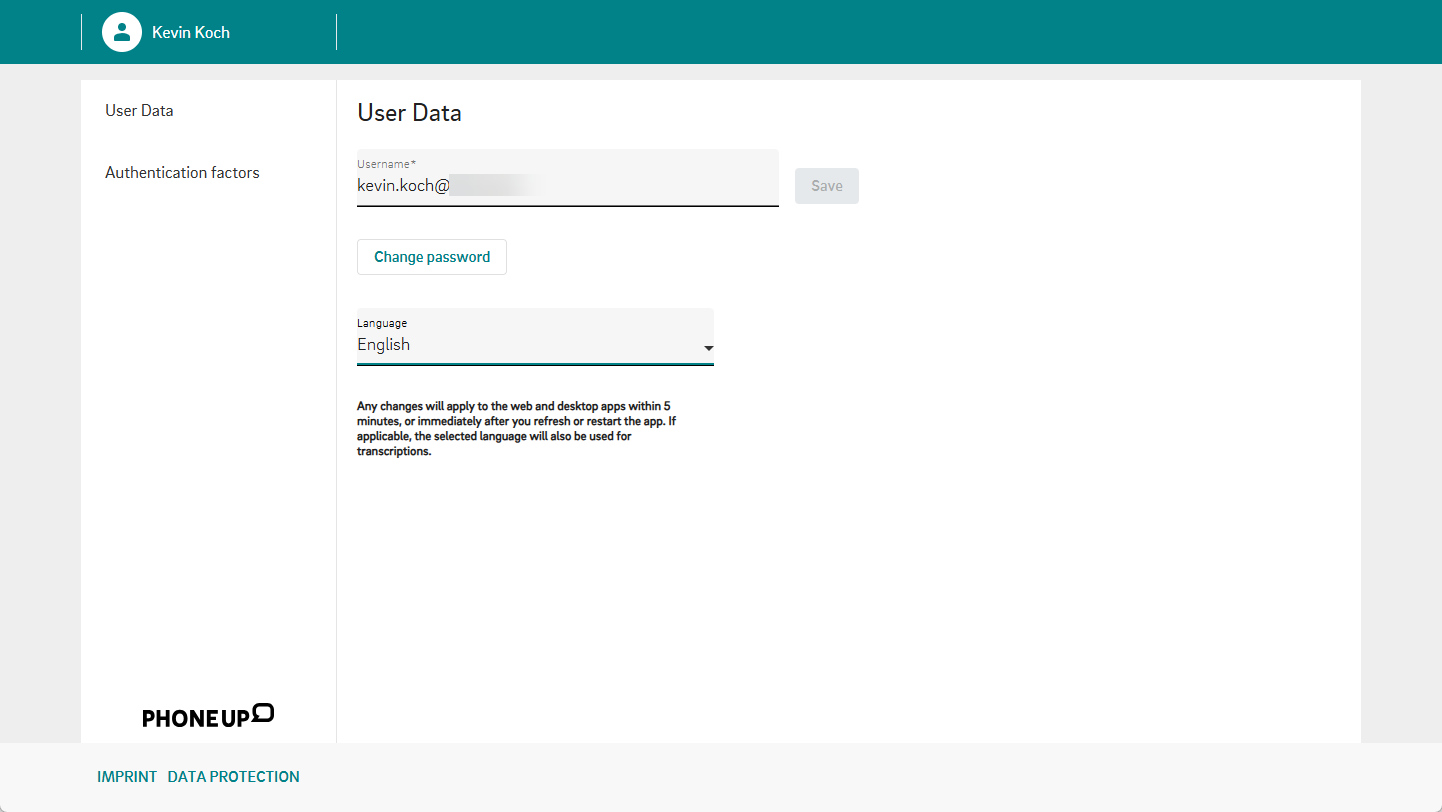Expand the Language dropdown arrow
The image size is (1442, 812).
pos(708,348)
